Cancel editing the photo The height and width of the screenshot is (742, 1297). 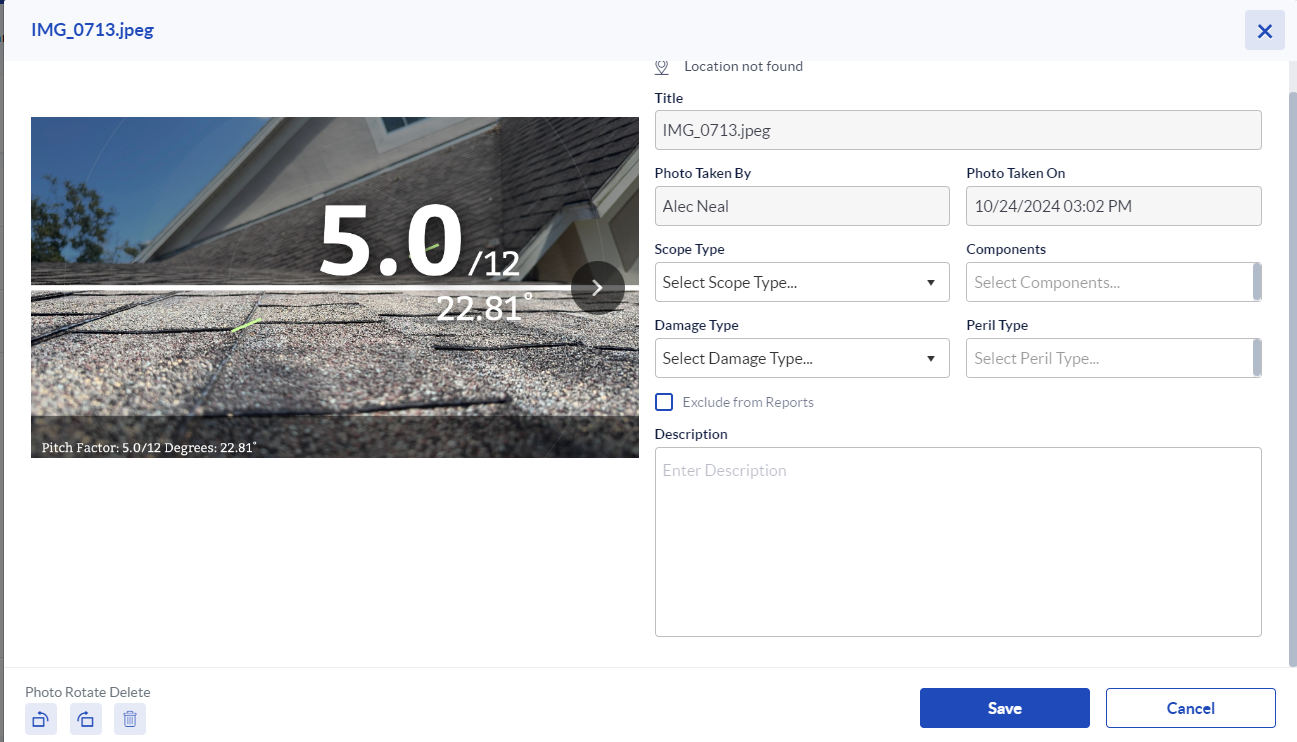click(1191, 708)
